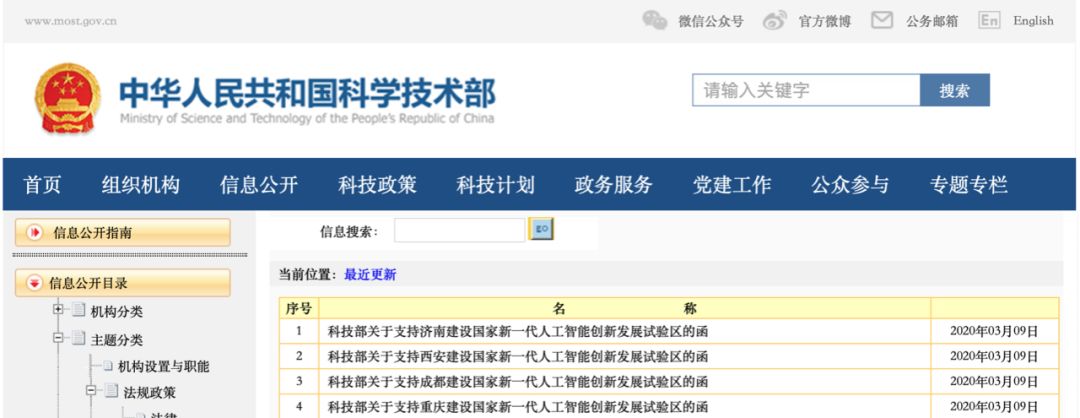This screenshot has width=1080, height=418.
Task: Click the date in row 2
Action: point(994,356)
